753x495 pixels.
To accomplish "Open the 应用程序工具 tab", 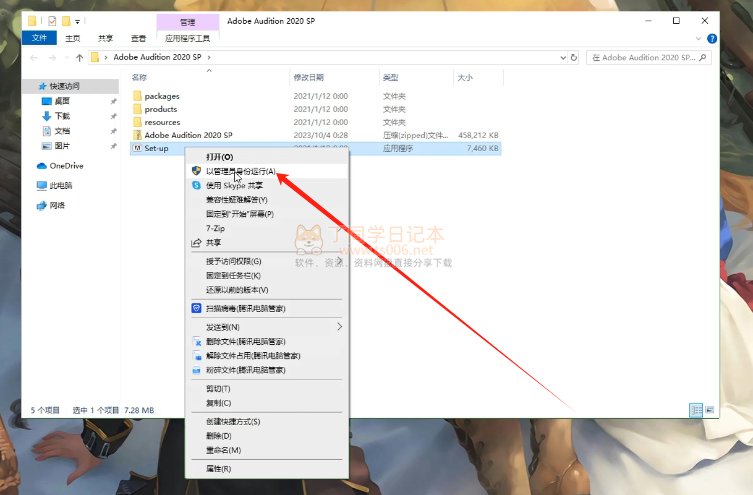I will click(187, 38).
